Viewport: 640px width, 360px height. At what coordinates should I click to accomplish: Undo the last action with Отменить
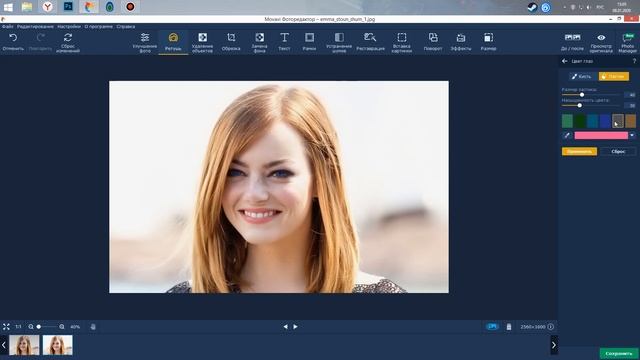point(13,42)
